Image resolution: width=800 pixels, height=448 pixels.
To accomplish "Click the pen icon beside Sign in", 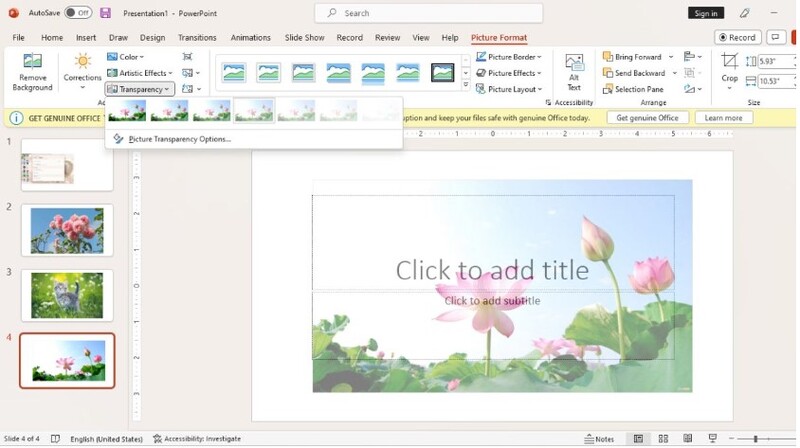I will [x=744, y=13].
